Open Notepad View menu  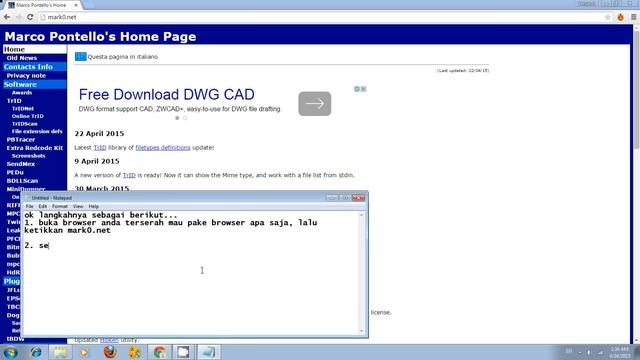(x=78, y=207)
